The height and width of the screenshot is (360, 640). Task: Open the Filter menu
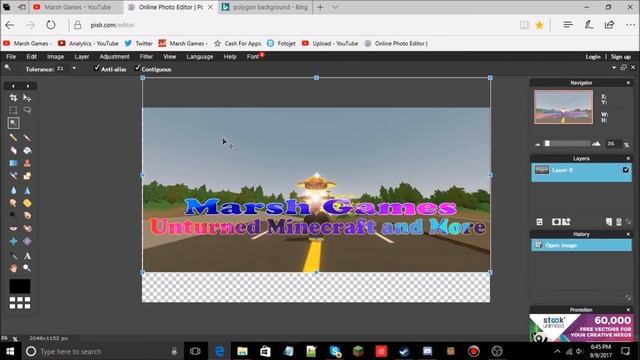[146, 57]
